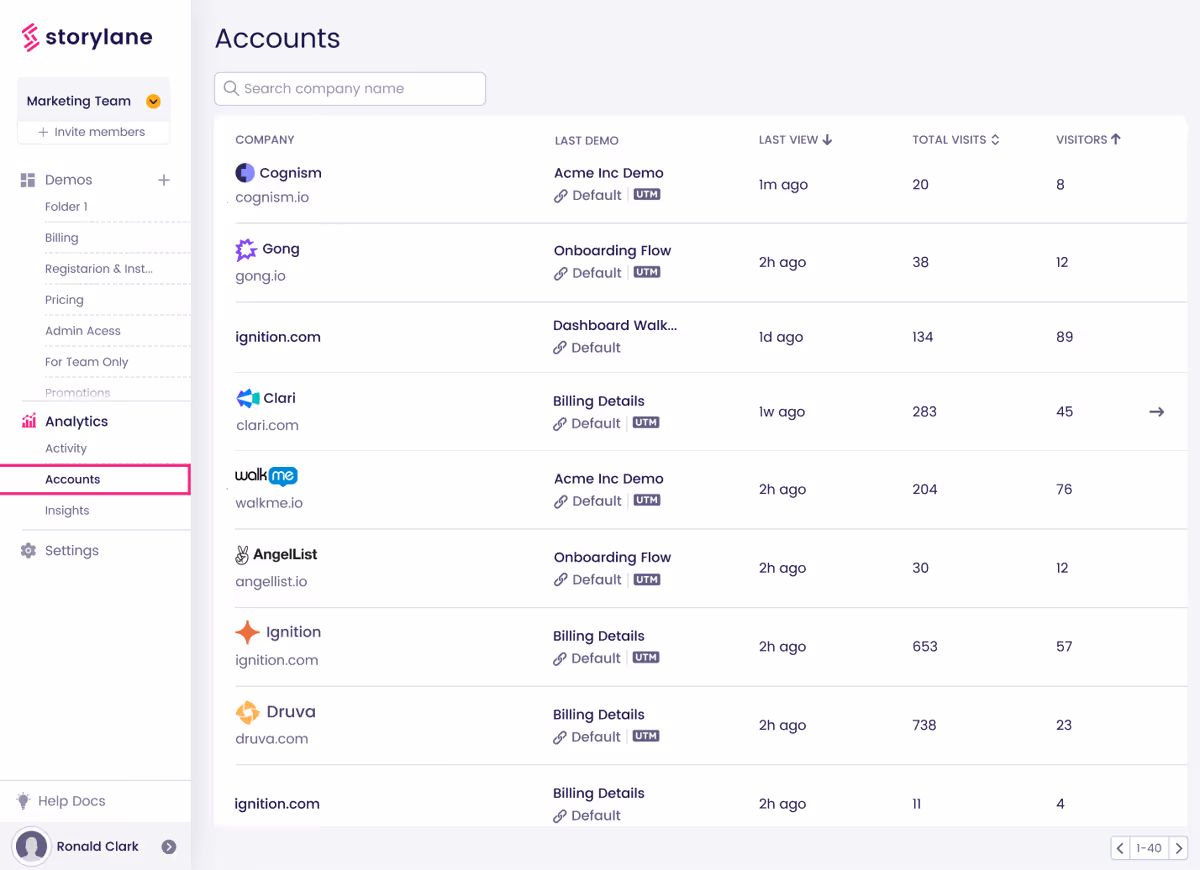Open Folder 1 in Demos
This screenshot has width=1200, height=870.
click(x=66, y=207)
